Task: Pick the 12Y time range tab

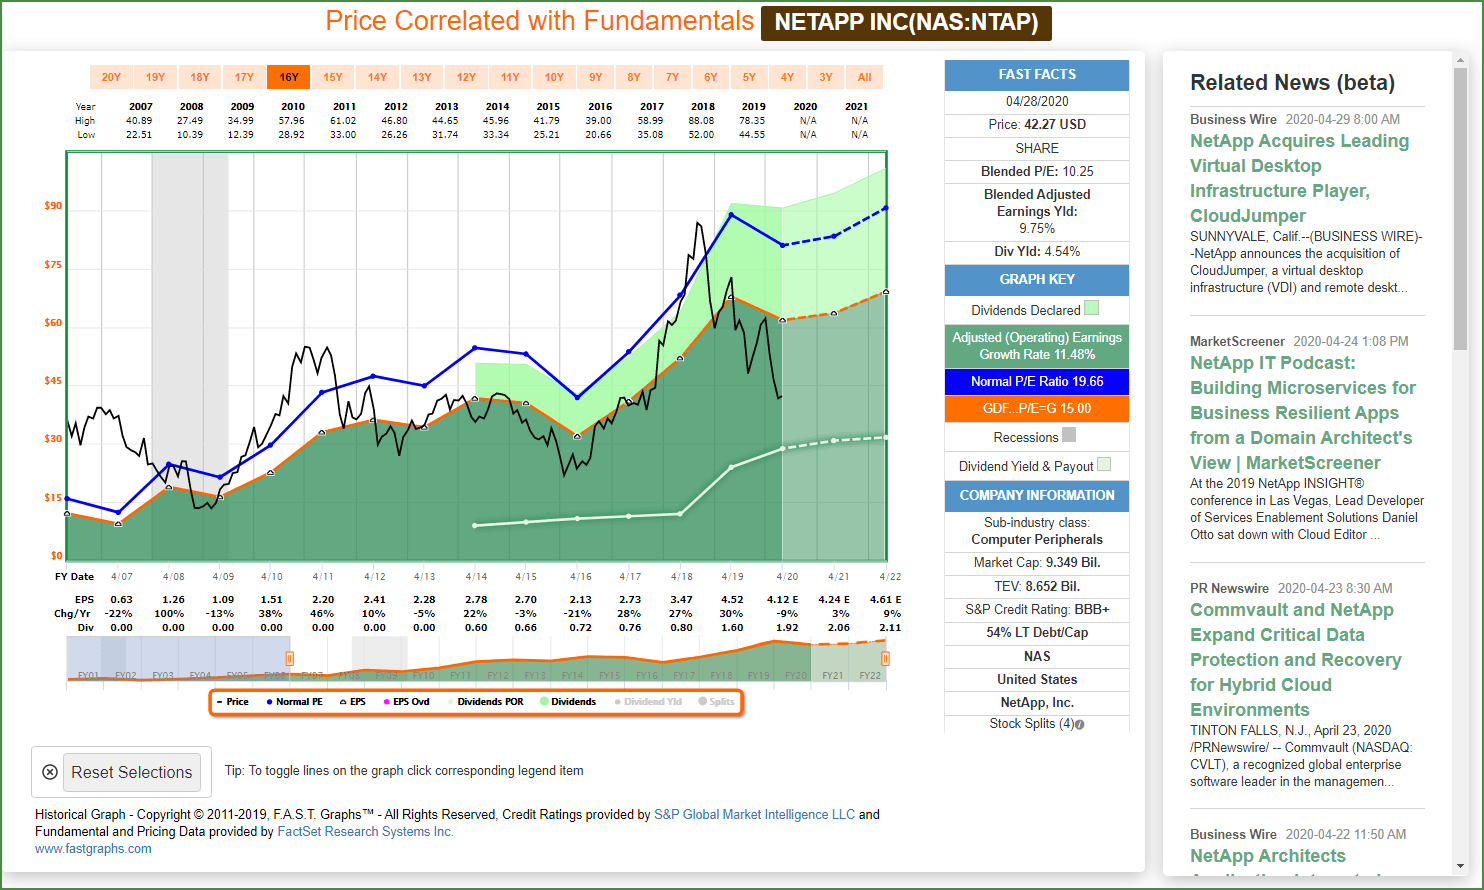Action: [466, 77]
